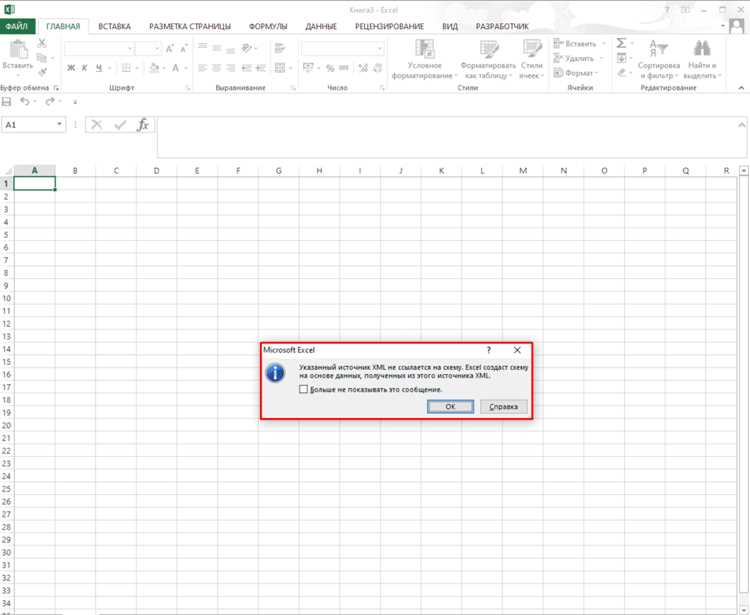
Task: Switch to the ФОРМУЛЫ tab
Action: coord(268,26)
